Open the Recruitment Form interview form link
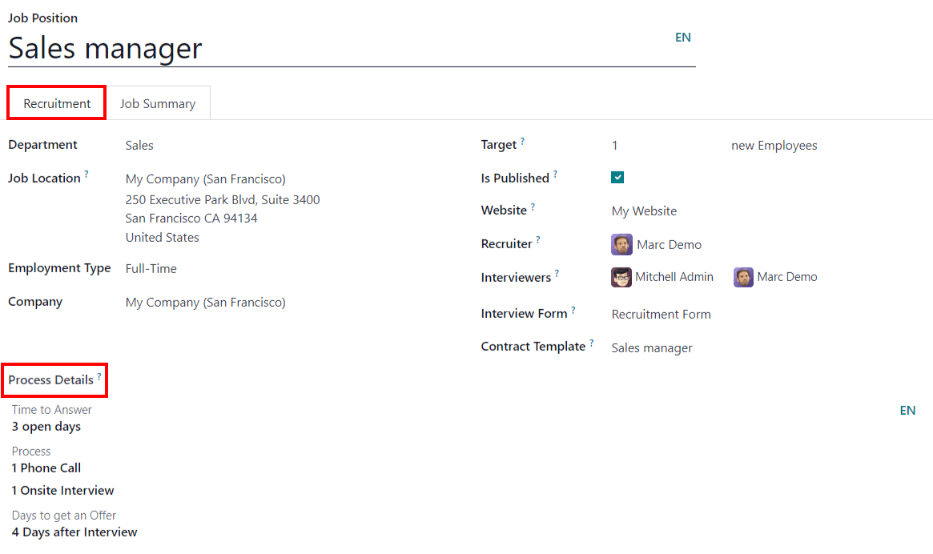 tap(661, 314)
